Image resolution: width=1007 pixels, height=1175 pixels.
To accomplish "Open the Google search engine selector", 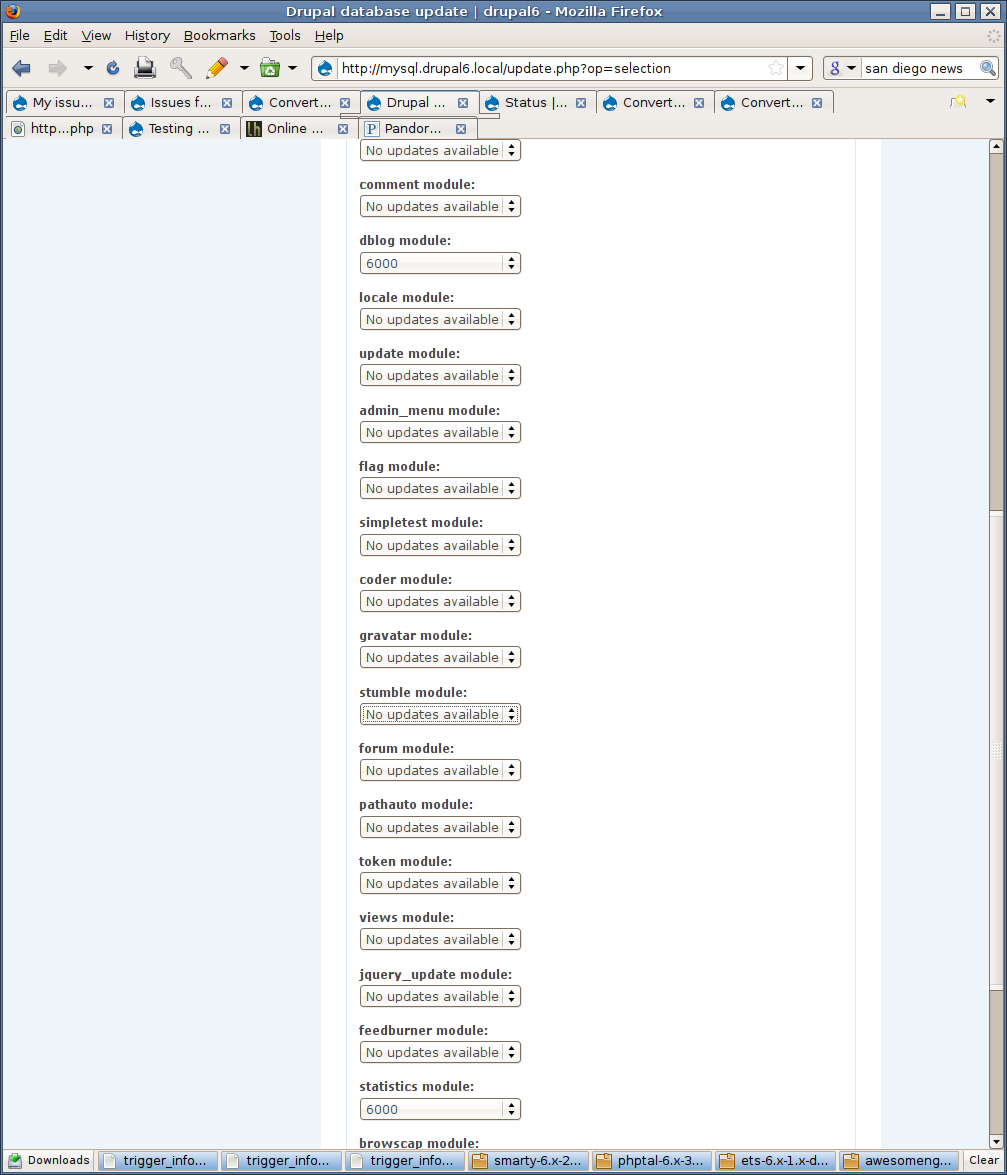I will coord(841,68).
